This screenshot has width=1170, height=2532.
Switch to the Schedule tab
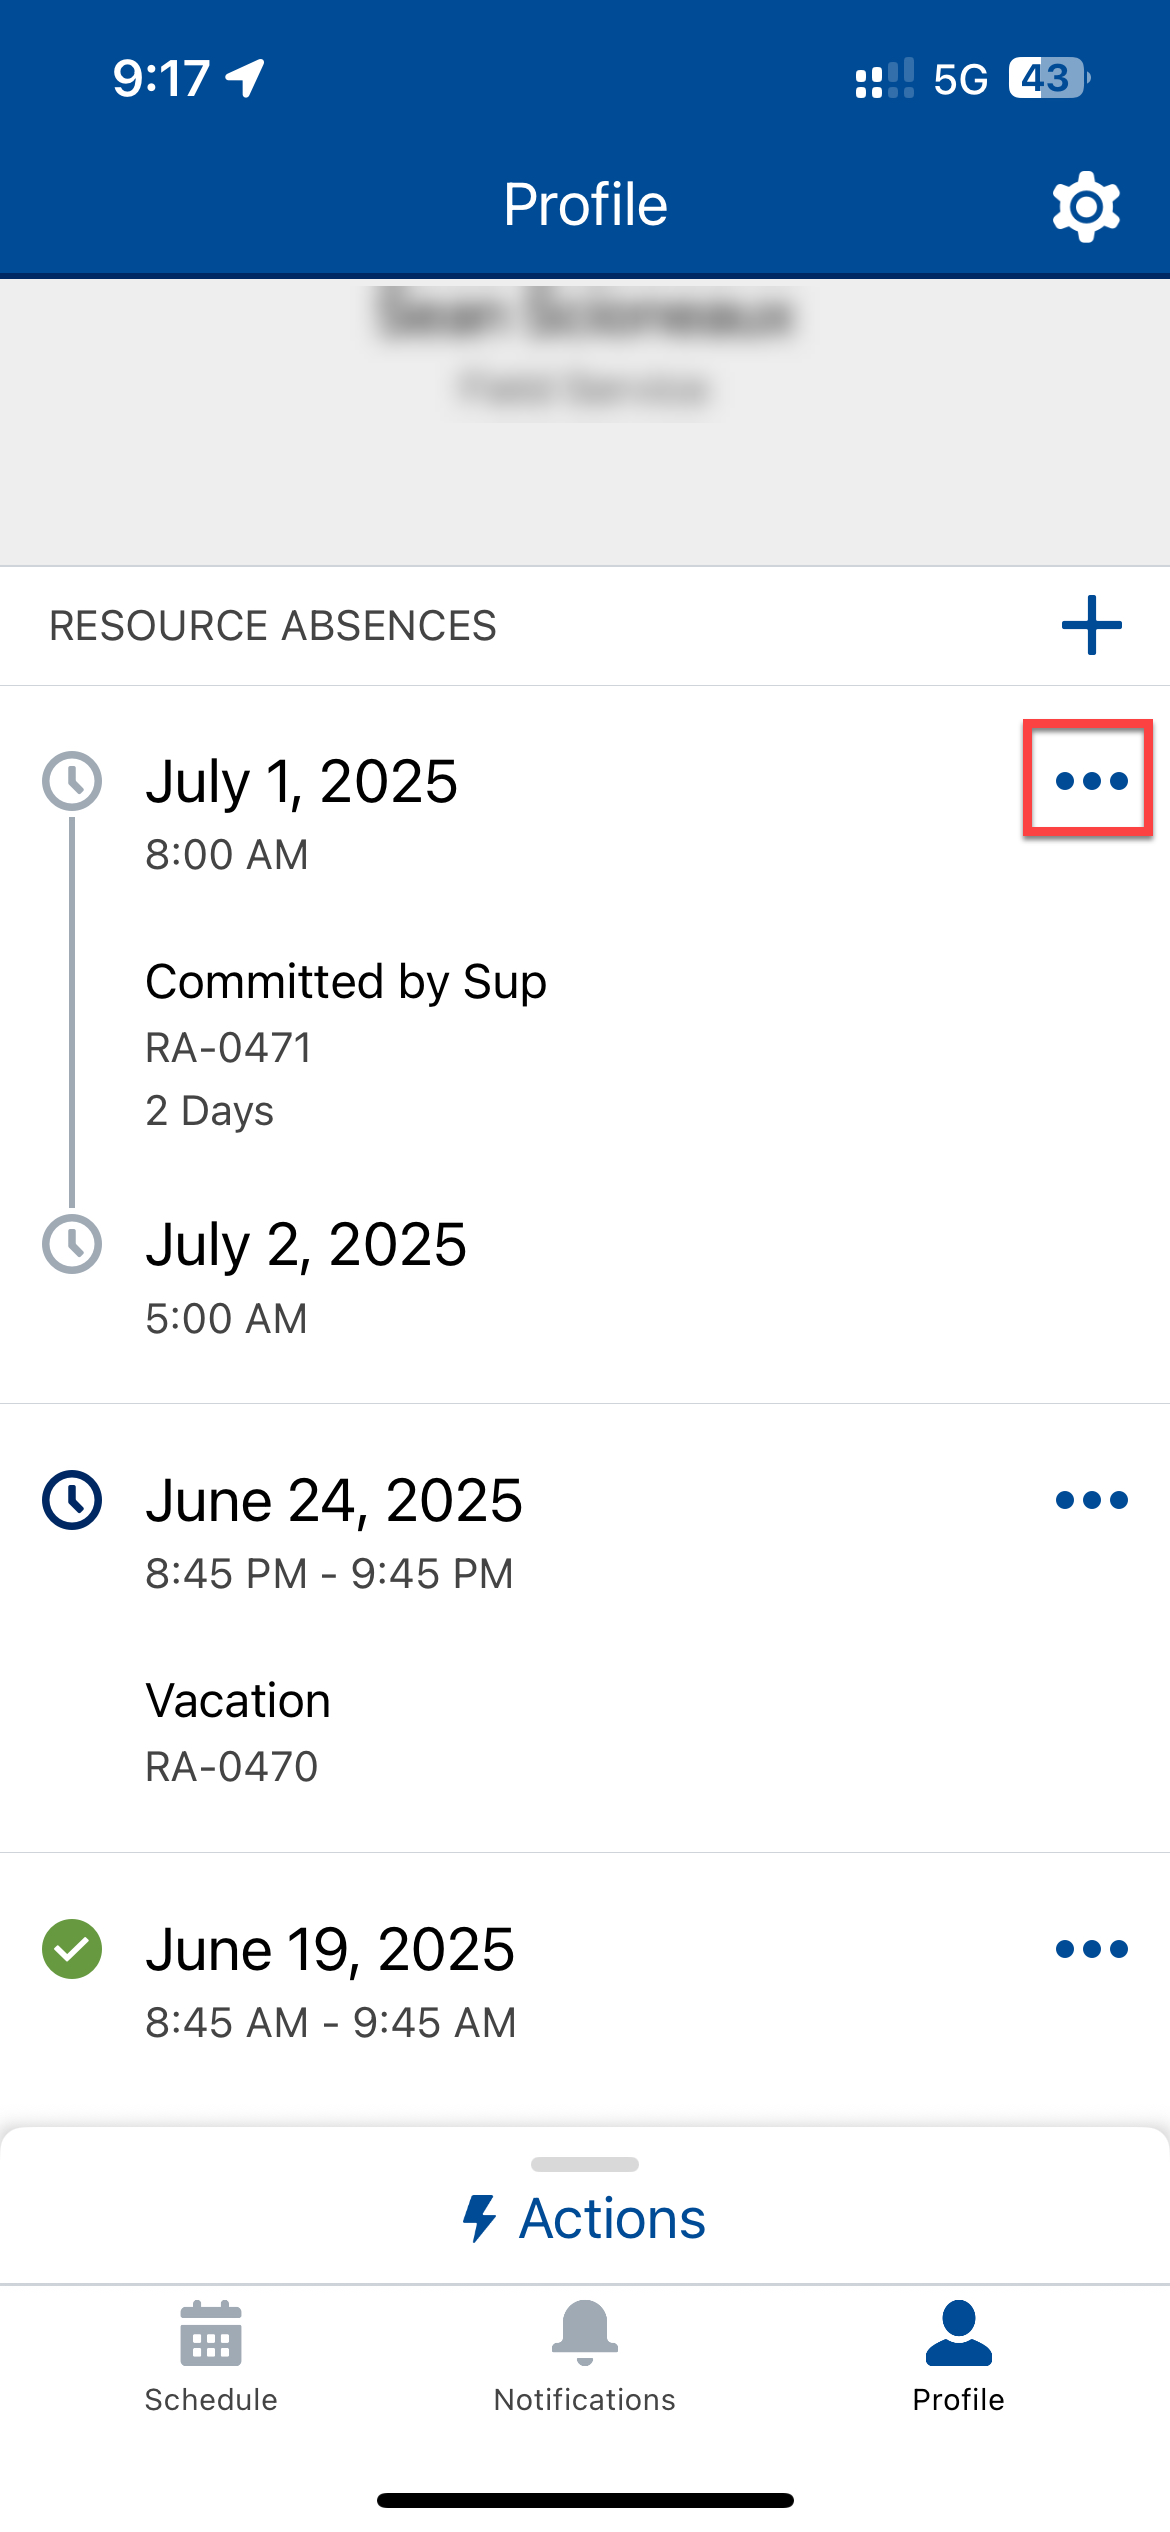pos(211,2356)
